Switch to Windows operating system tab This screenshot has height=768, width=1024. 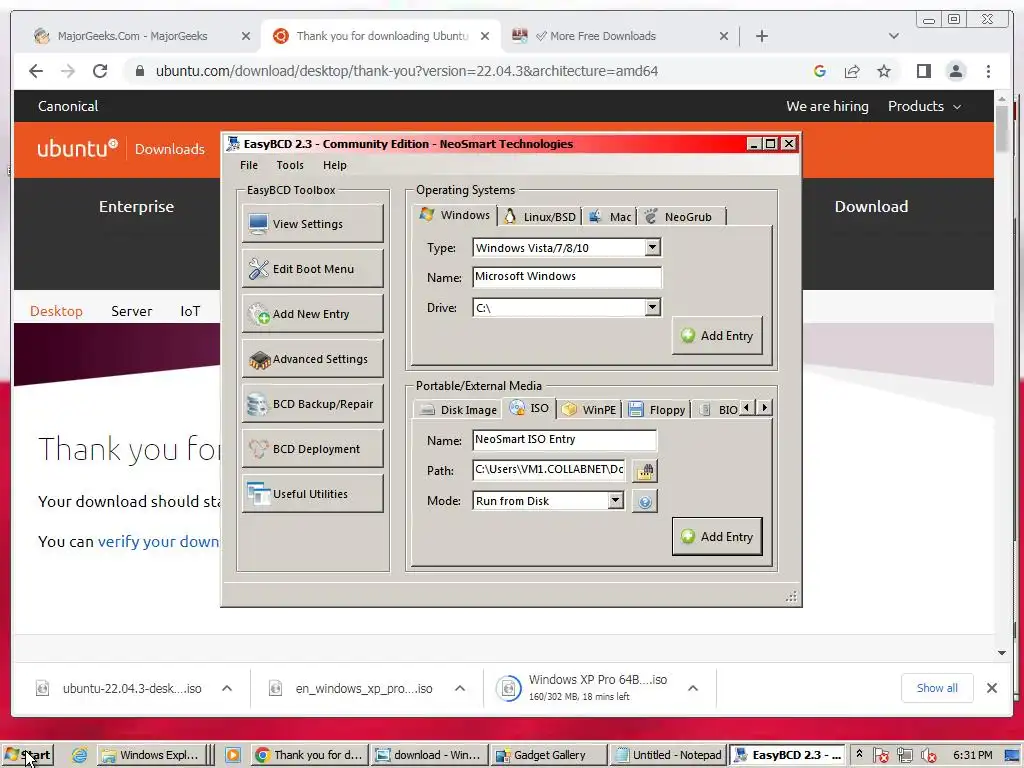455,215
